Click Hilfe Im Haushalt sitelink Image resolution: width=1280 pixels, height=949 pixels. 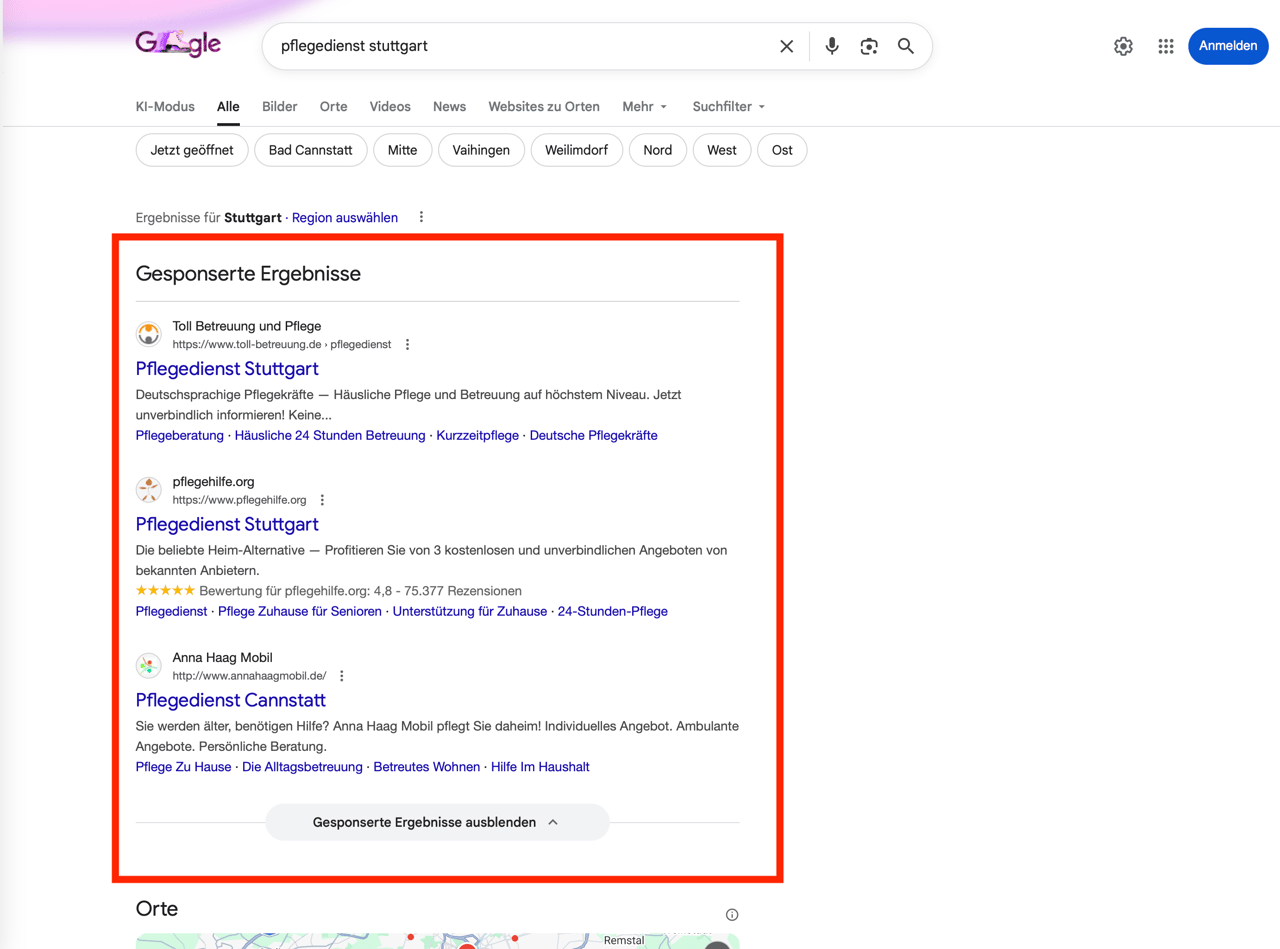[540, 767]
